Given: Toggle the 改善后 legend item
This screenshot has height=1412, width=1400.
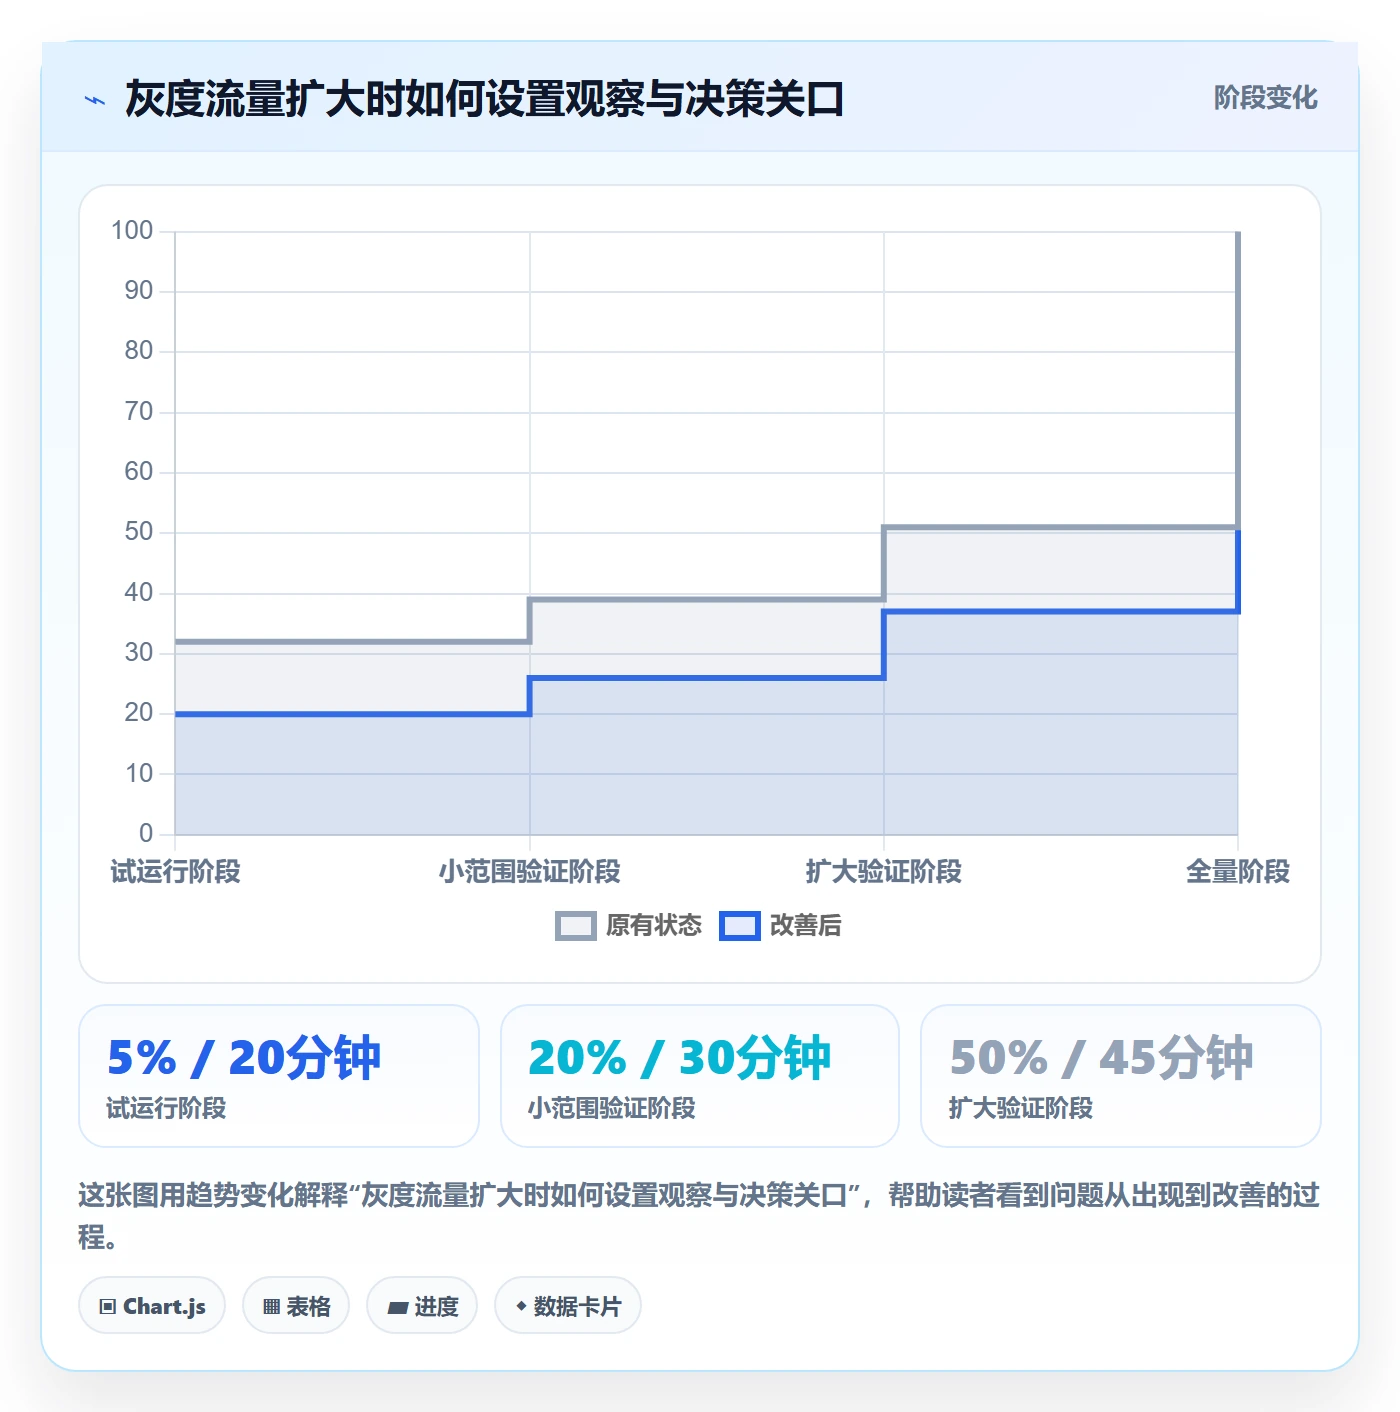Looking at the screenshot, I should (x=781, y=926).
